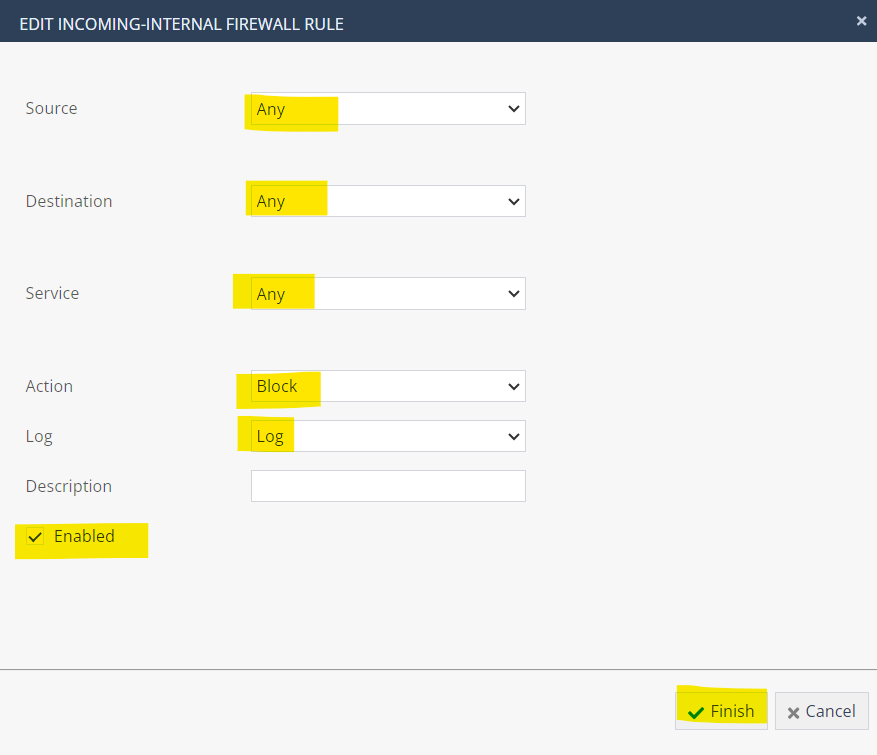Open the Service selection dropdown
877x755 pixels.
[x=387, y=294]
